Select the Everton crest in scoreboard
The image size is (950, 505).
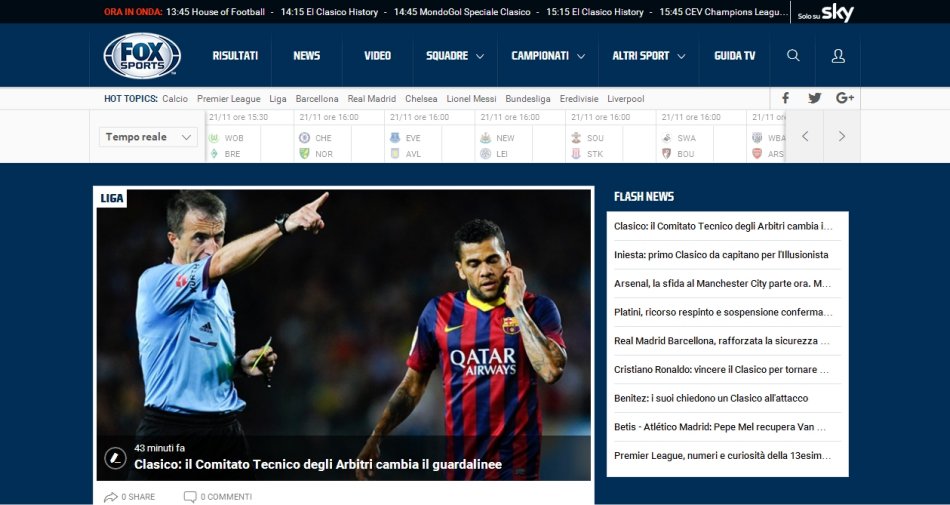[x=395, y=138]
